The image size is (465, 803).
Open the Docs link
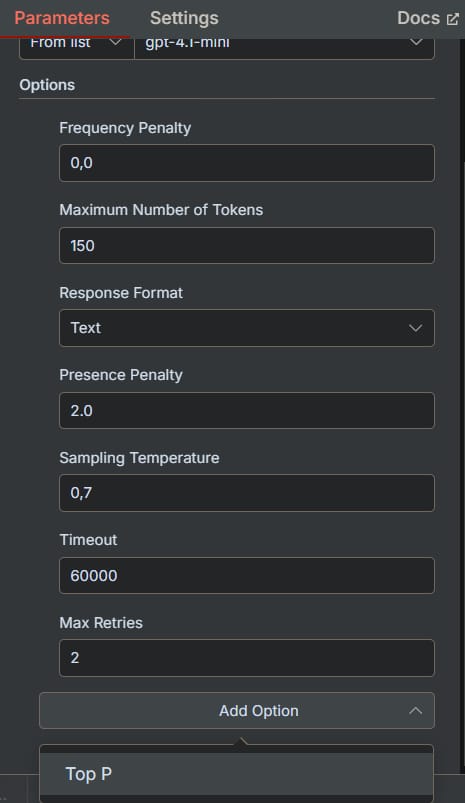pos(427,18)
